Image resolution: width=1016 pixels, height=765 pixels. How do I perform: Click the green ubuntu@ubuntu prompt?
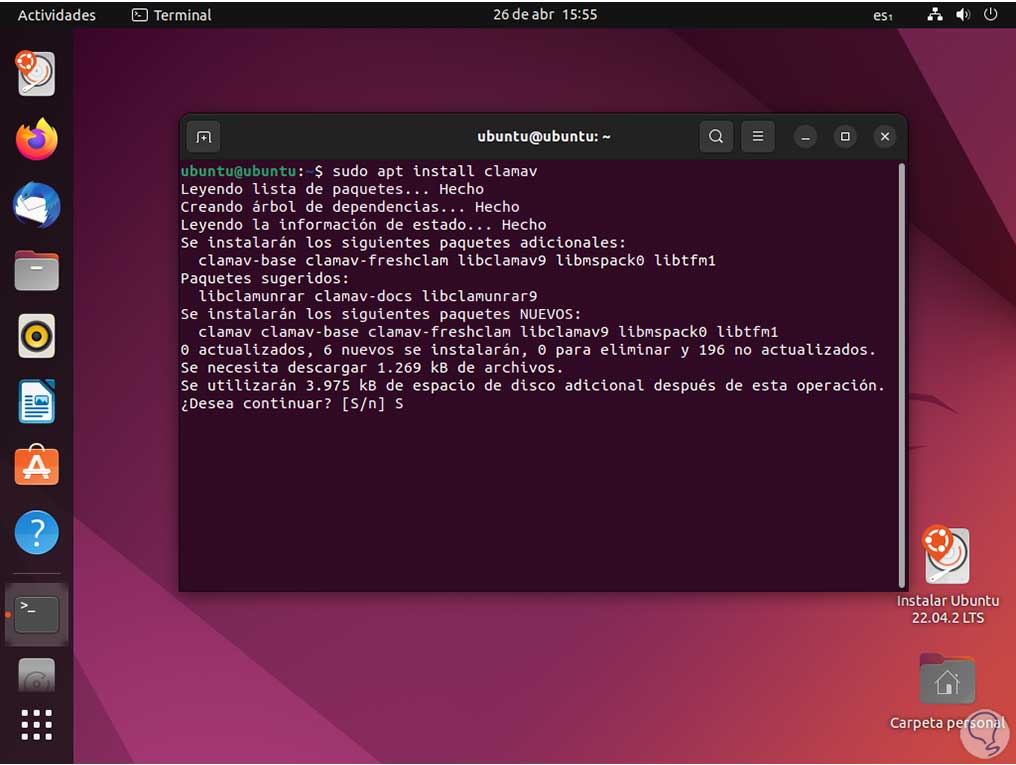click(x=238, y=171)
